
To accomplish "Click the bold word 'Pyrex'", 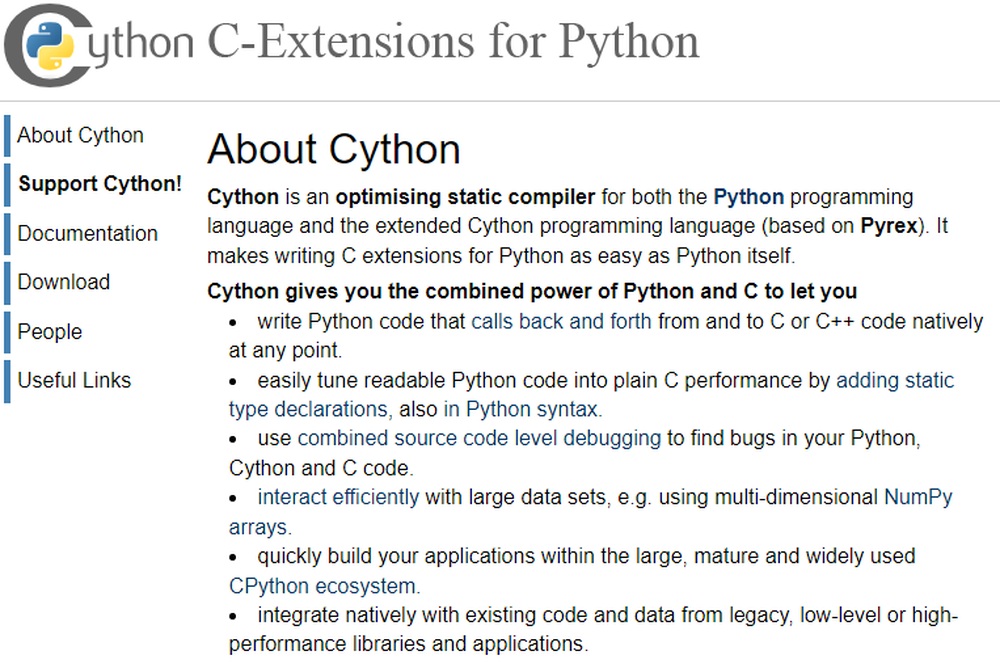I will point(889,226).
